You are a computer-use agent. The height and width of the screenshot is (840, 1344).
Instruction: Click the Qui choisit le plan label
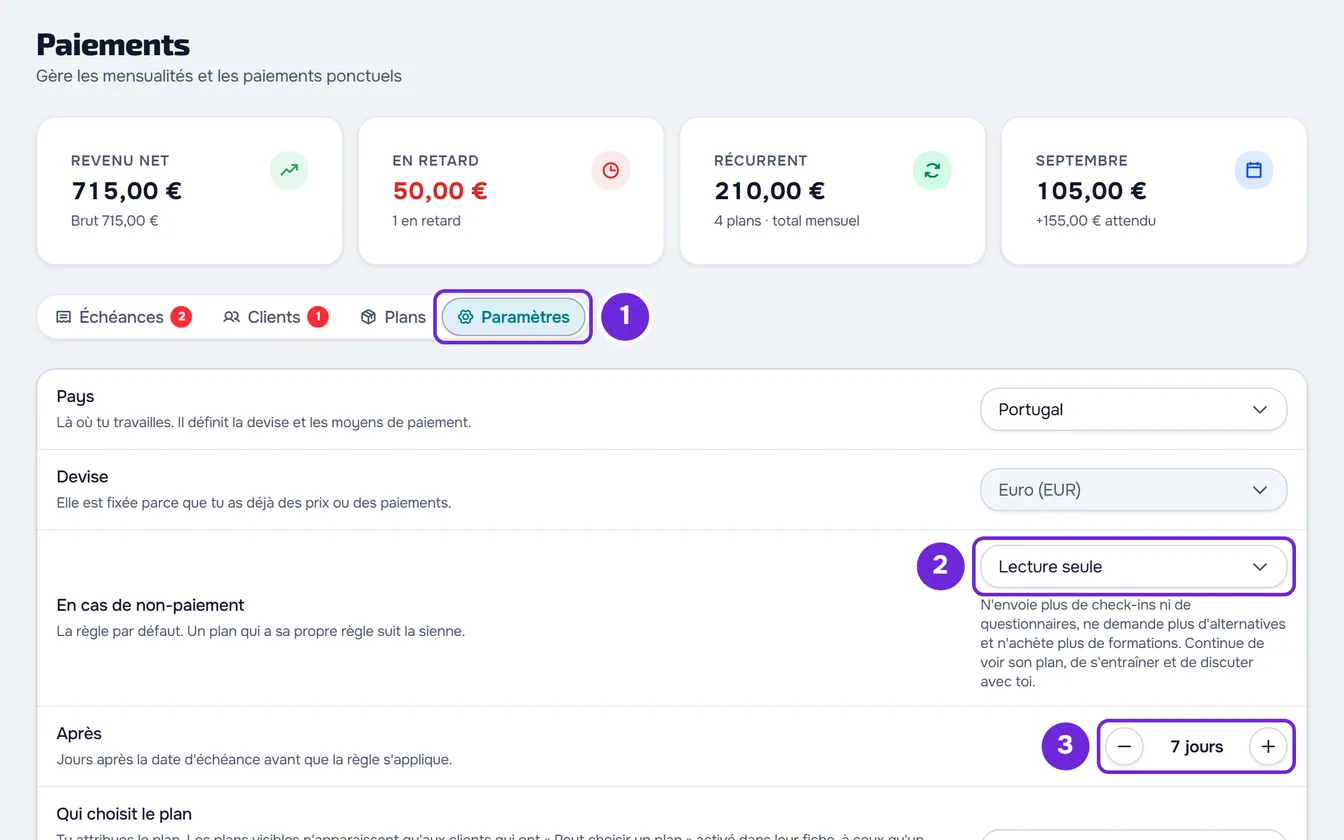(x=124, y=814)
